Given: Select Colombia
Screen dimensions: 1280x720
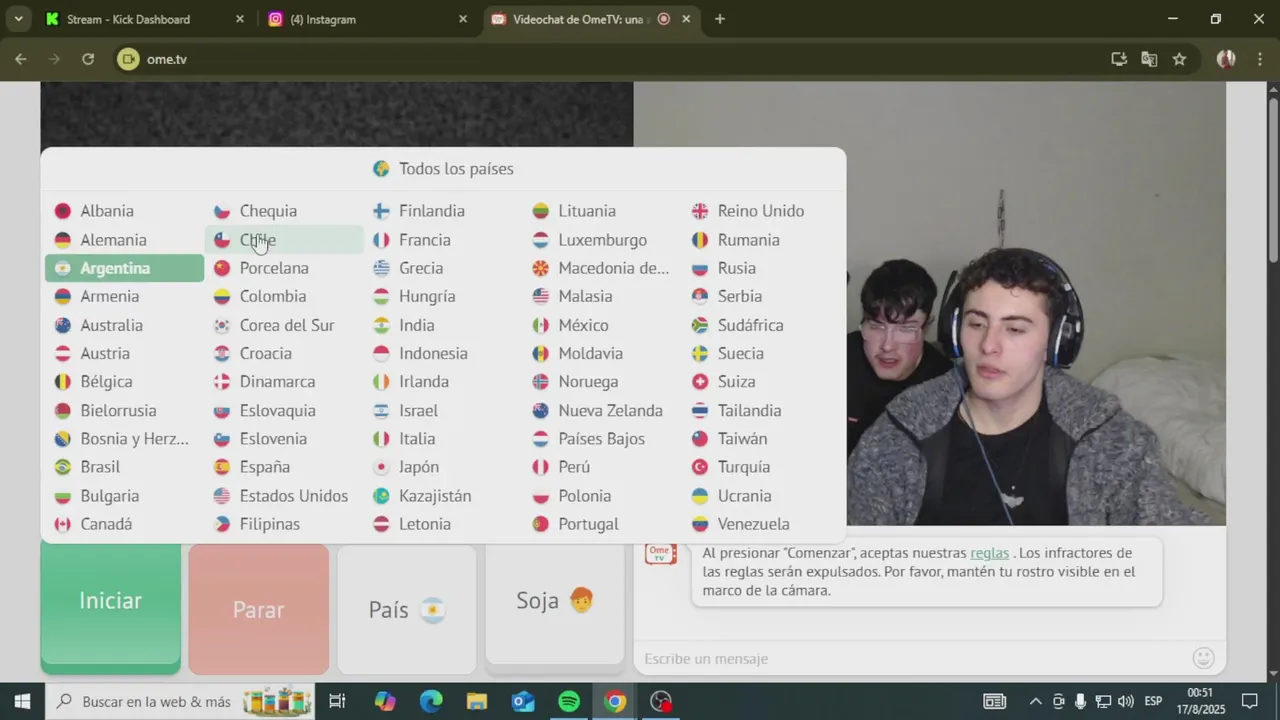Looking at the screenshot, I should click(x=284, y=296).
